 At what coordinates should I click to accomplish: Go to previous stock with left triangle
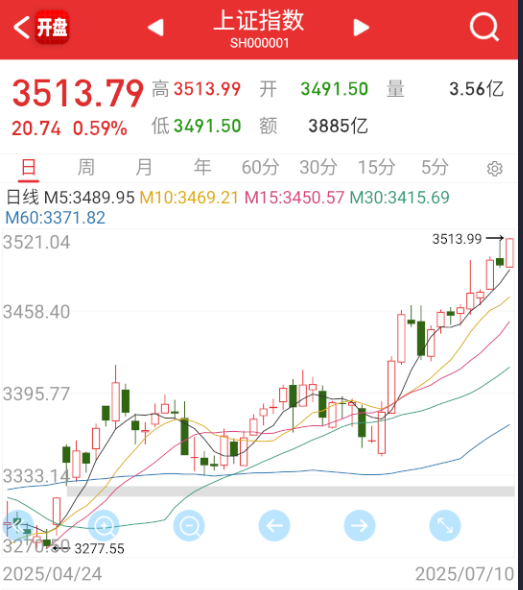point(156,27)
